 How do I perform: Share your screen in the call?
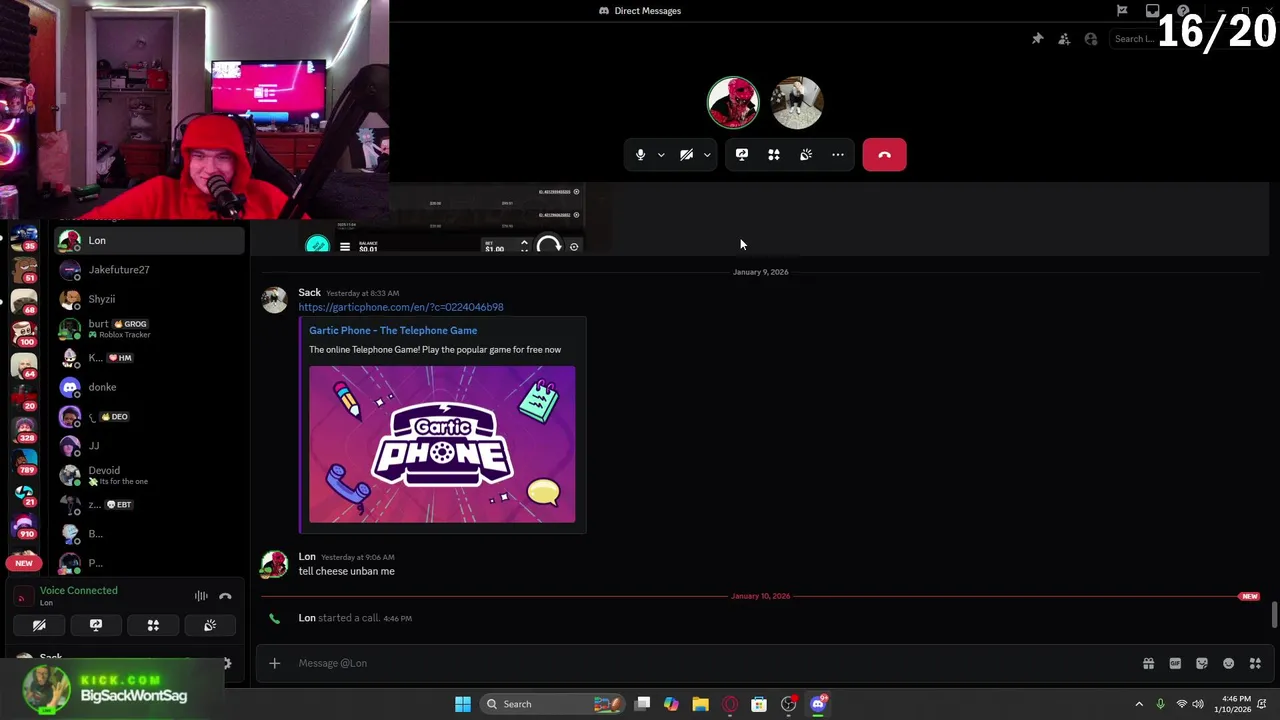coord(742,155)
